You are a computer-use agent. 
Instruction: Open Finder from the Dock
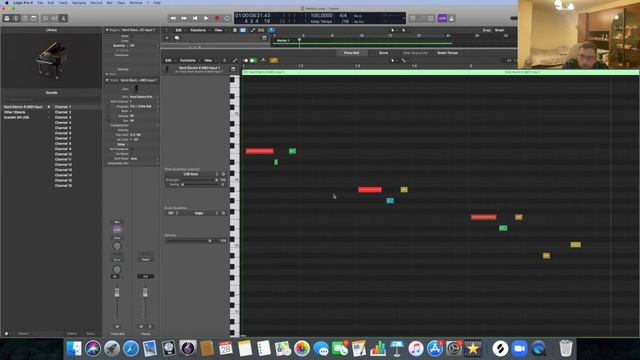(x=74, y=349)
